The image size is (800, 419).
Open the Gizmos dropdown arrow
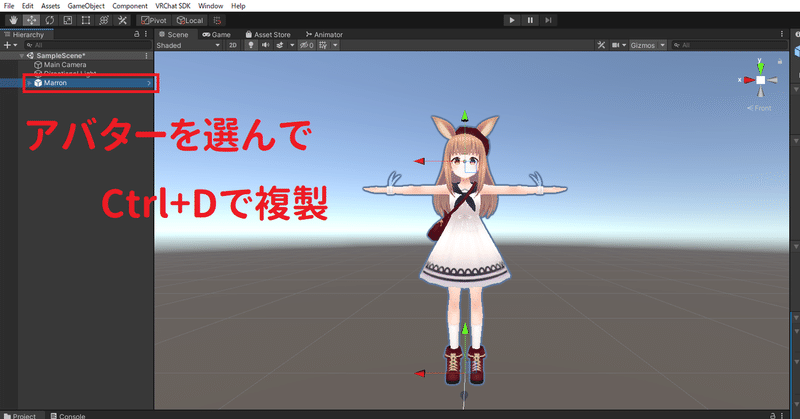point(662,45)
